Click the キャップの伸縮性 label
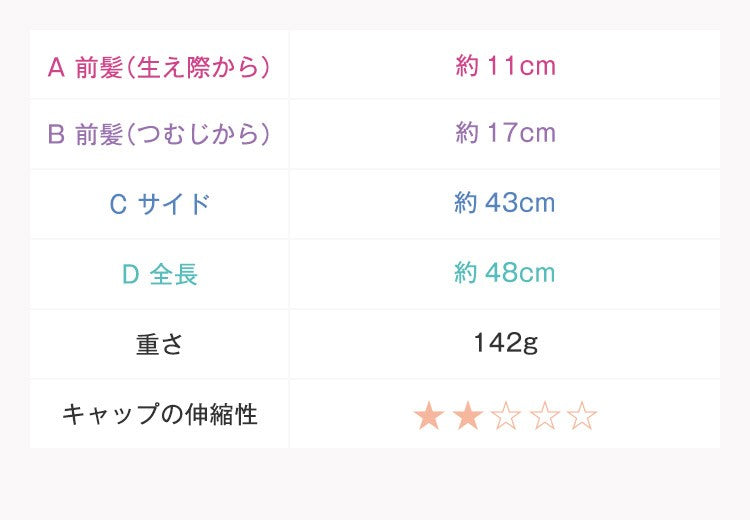 (159, 414)
